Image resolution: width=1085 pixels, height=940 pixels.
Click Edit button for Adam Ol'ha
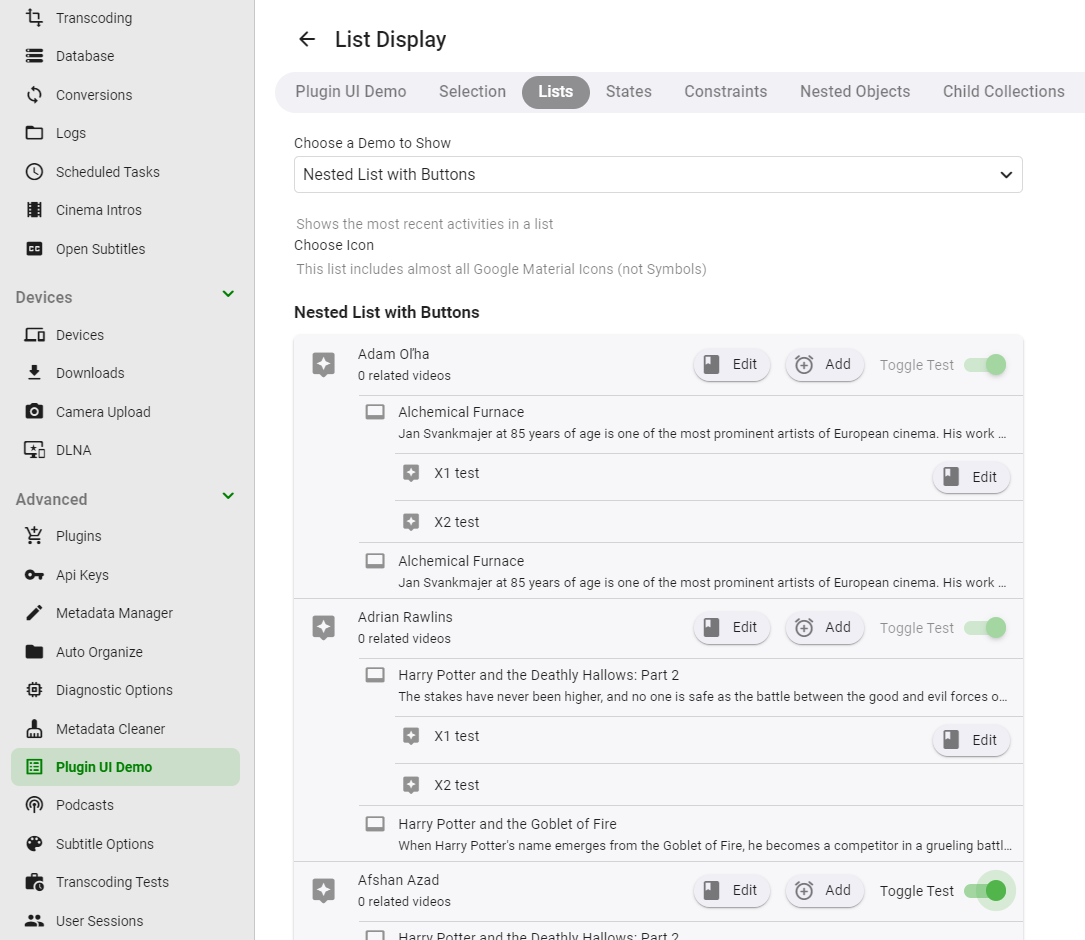coord(732,365)
